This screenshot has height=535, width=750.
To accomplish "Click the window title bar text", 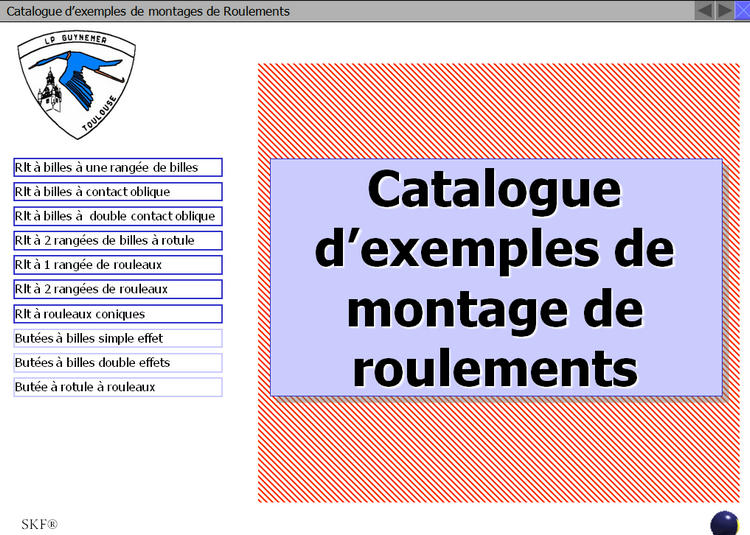I will [x=148, y=11].
